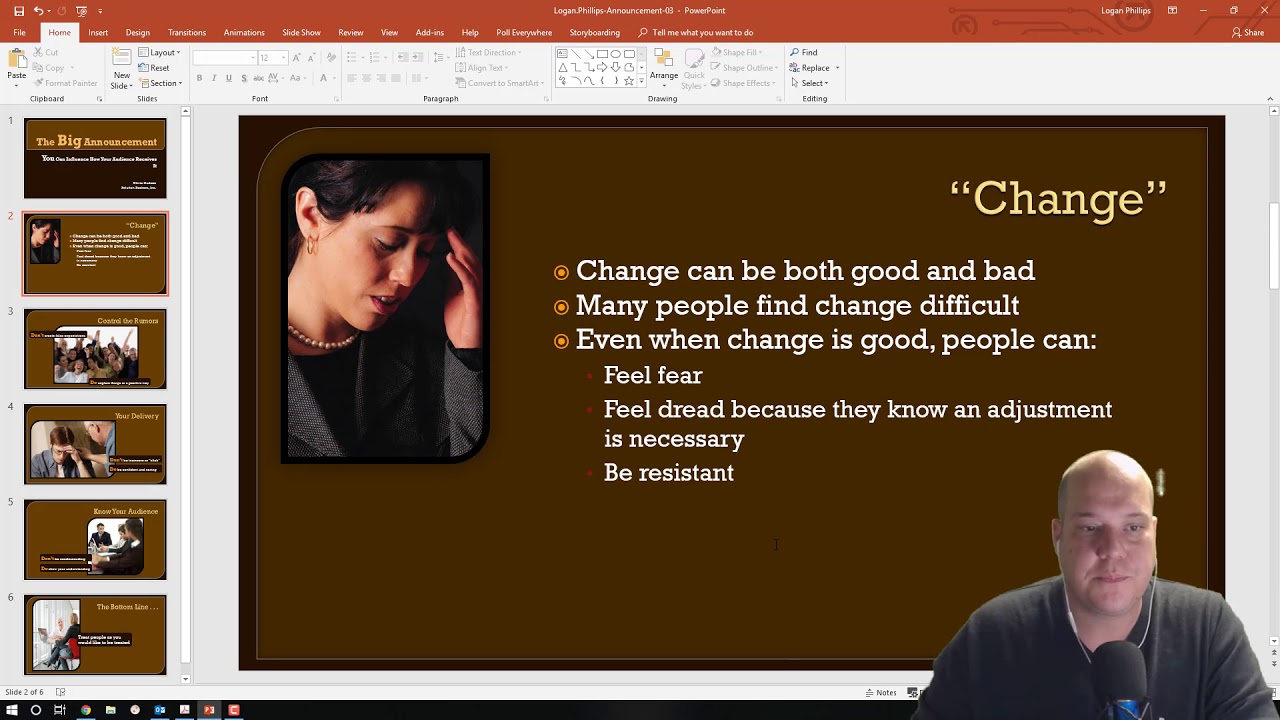
Task: Open the Layout dropdown
Action: (x=159, y=52)
